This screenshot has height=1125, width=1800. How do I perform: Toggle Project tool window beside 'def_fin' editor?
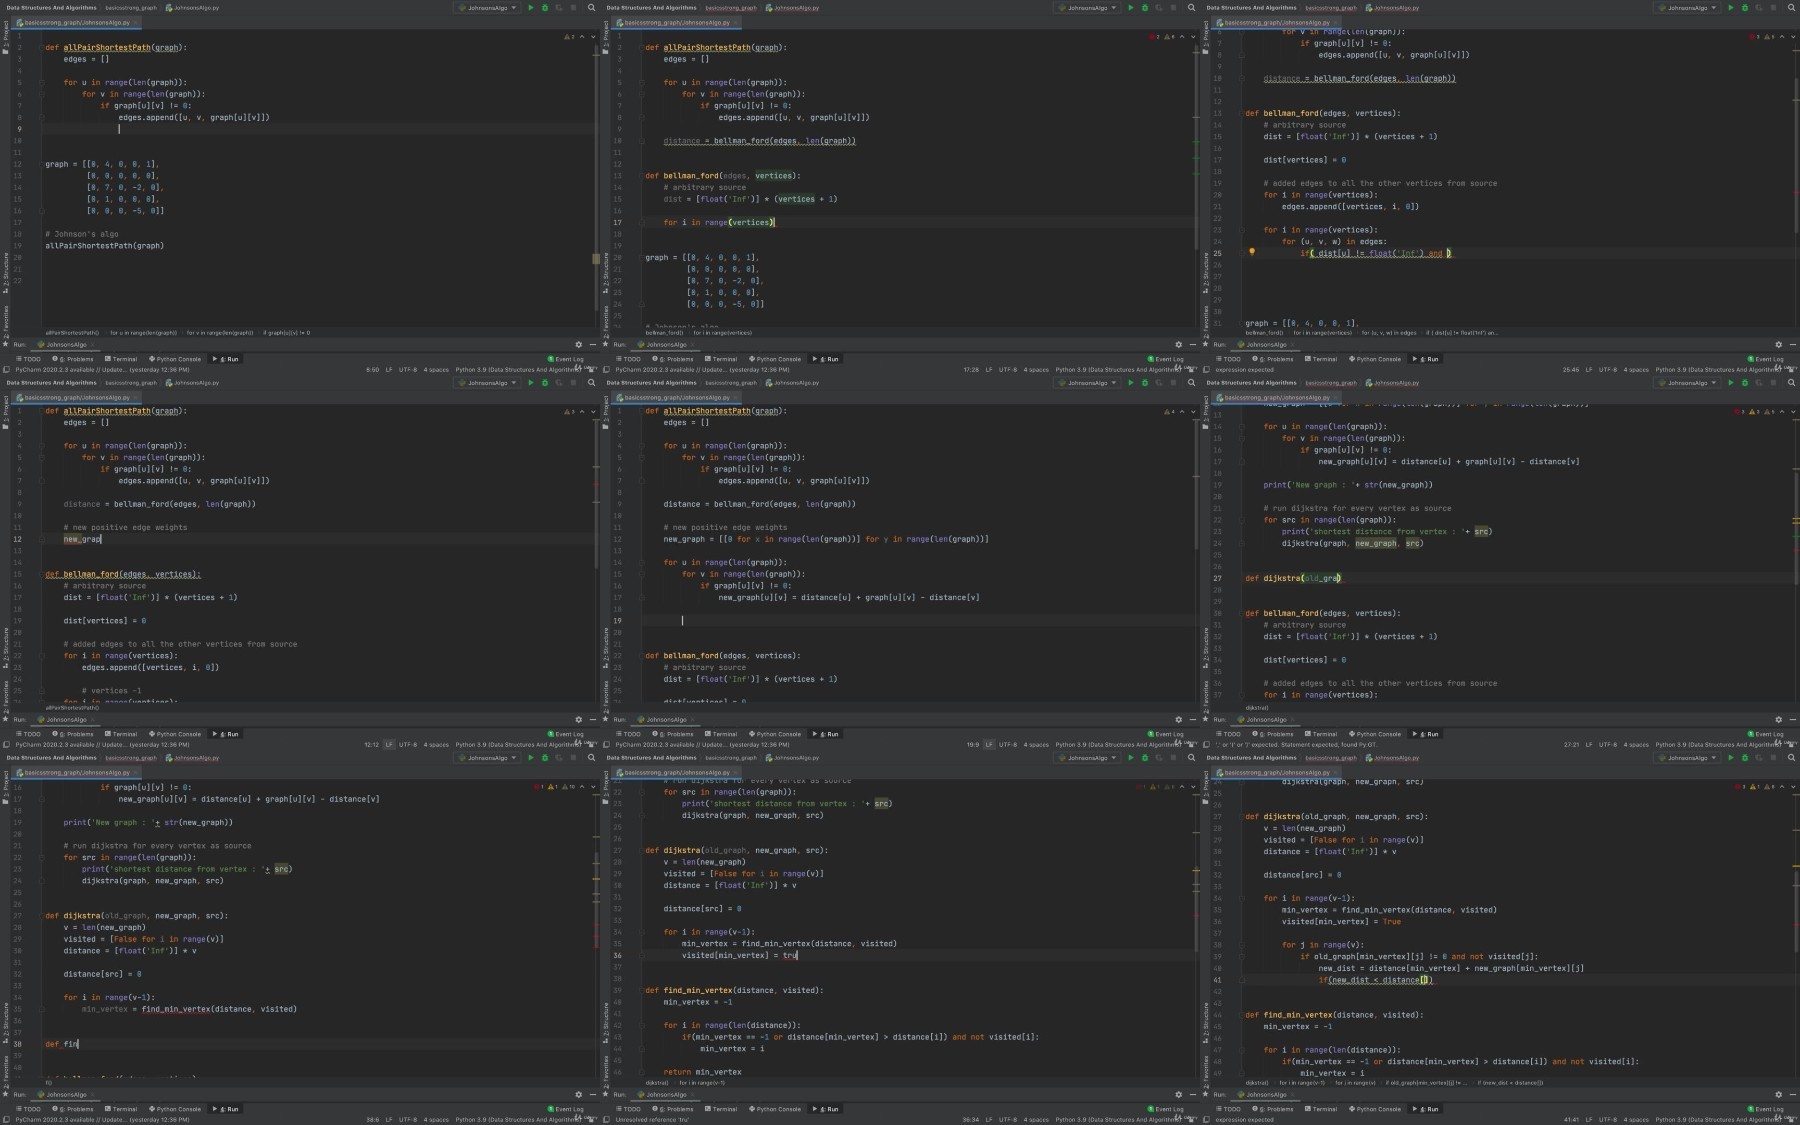[x=5, y=784]
